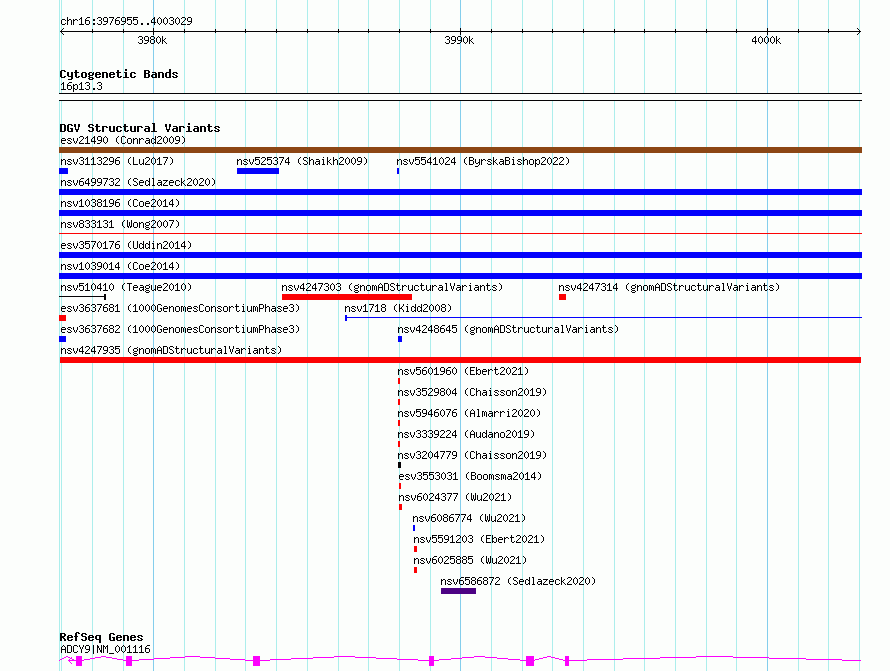Open nsv4247303 (gnomADStructuralVariants) label
890x671 pixels.
pos(392,287)
